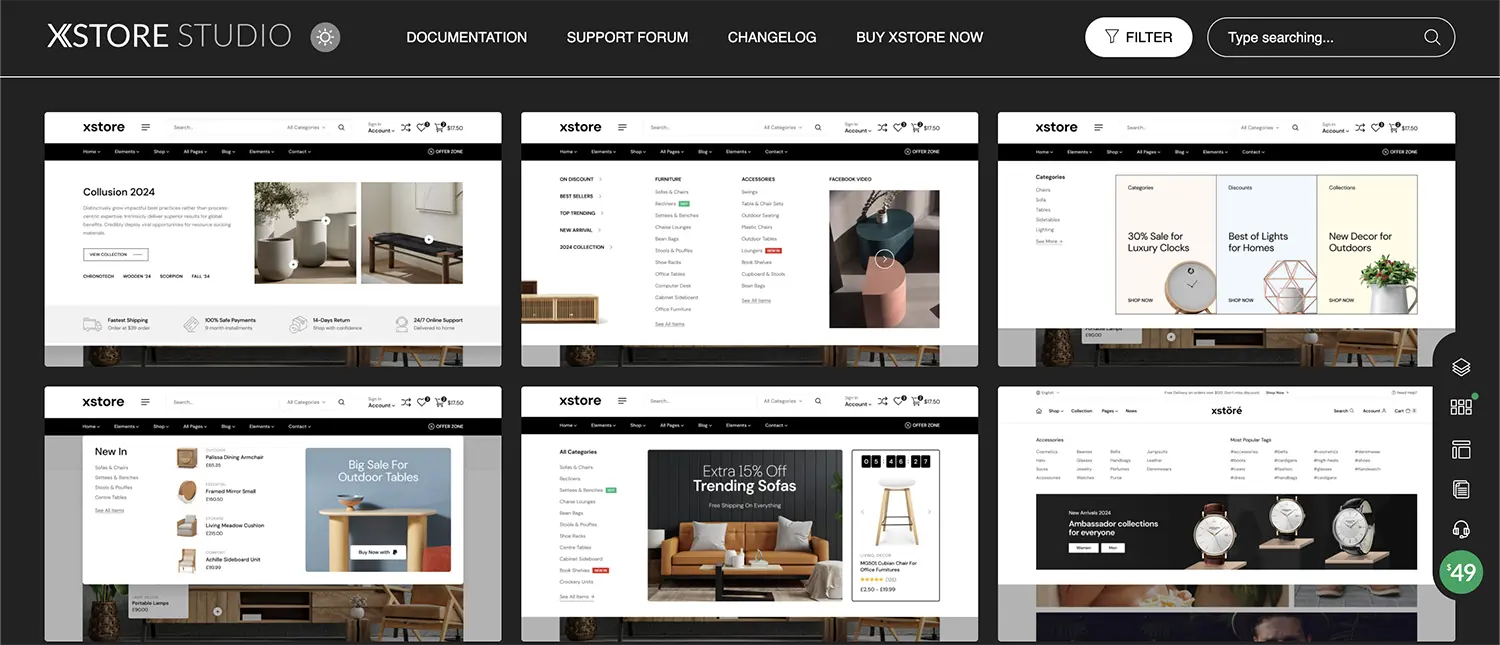Image resolution: width=1500 pixels, height=645 pixels.
Task: Open the grid demos icon in sidebar
Action: [1461, 407]
